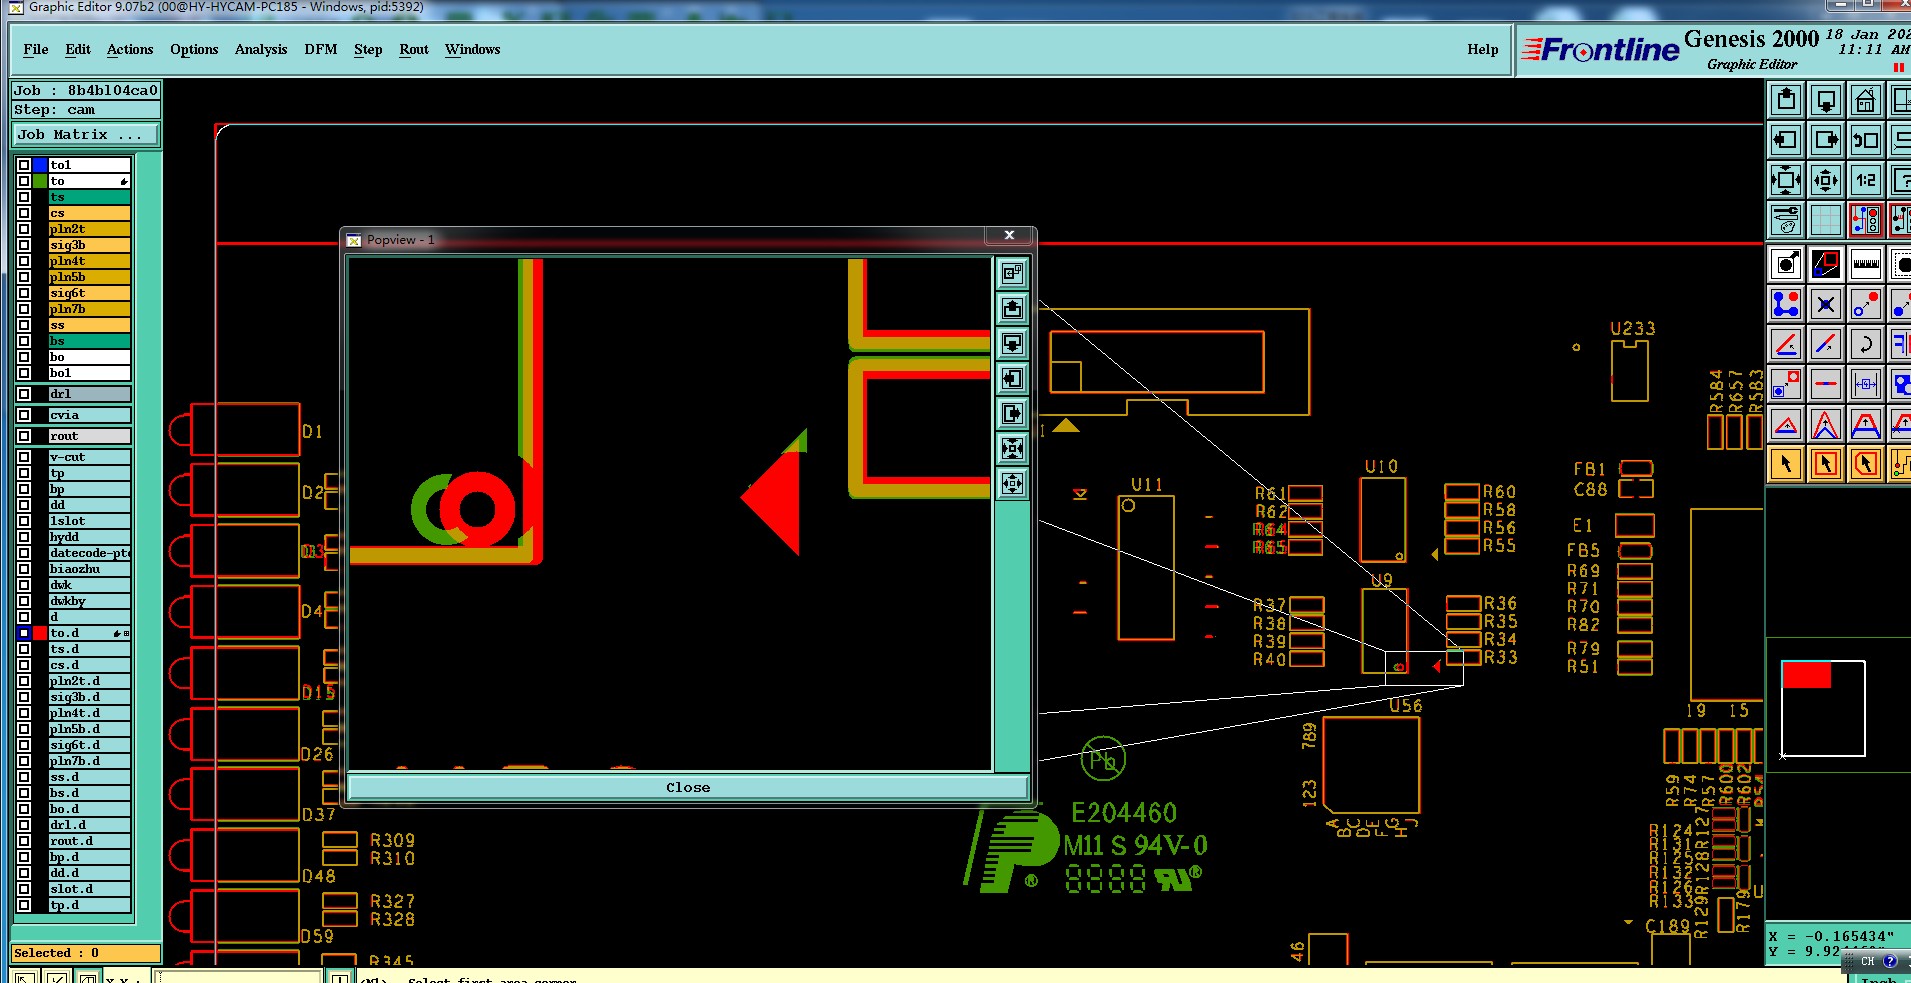Image resolution: width=1911 pixels, height=983 pixels.
Task: Toggle the ts layer checkbox
Action: 24,197
